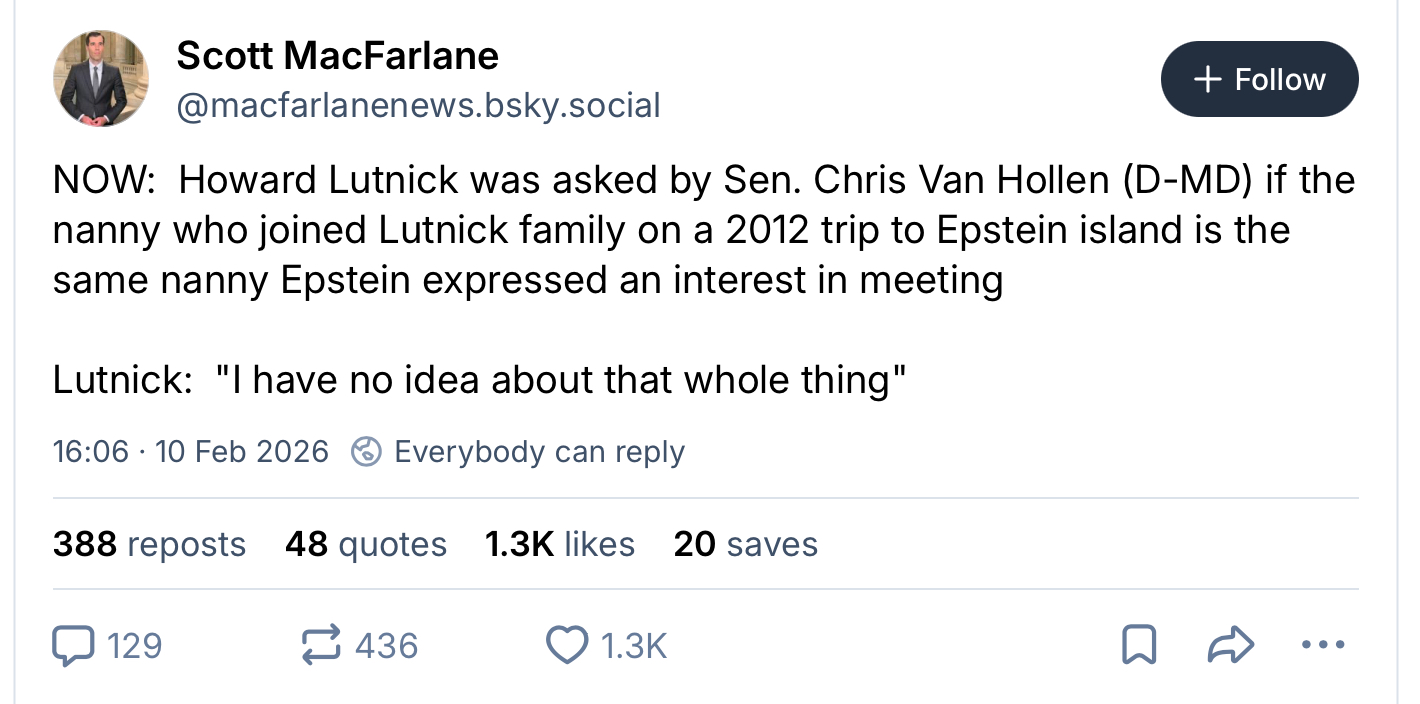Click the @macfarlanenews.bsky.social handle
The height and width of the screenshot is (704, 1420).
(418, 105)
